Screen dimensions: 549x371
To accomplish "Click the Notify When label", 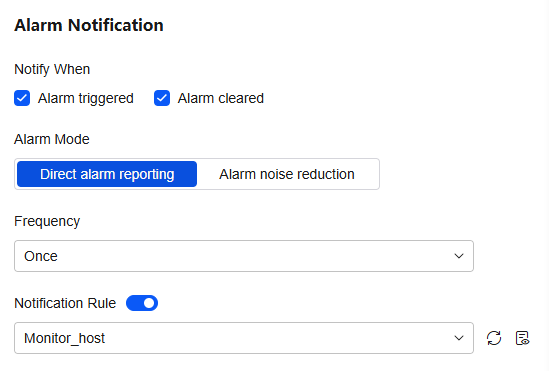I will pyautogui.click(x=52, y=69).
